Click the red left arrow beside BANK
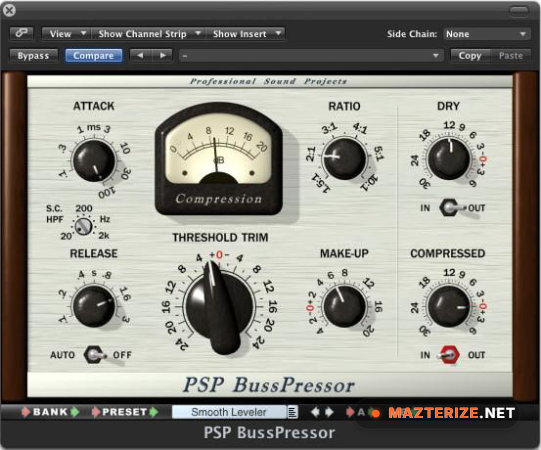Viewport: 541px width, 450px height. click(x=26, y=412)
